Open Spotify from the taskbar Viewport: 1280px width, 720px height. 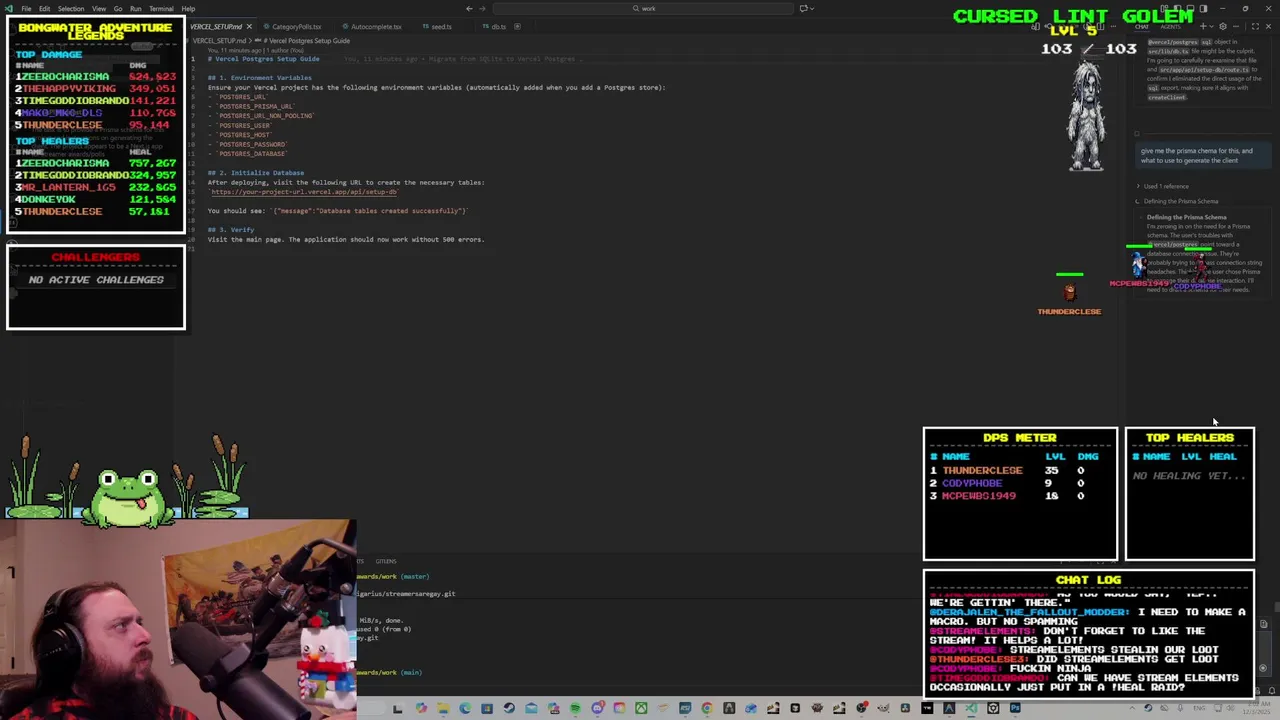[576, 709]
